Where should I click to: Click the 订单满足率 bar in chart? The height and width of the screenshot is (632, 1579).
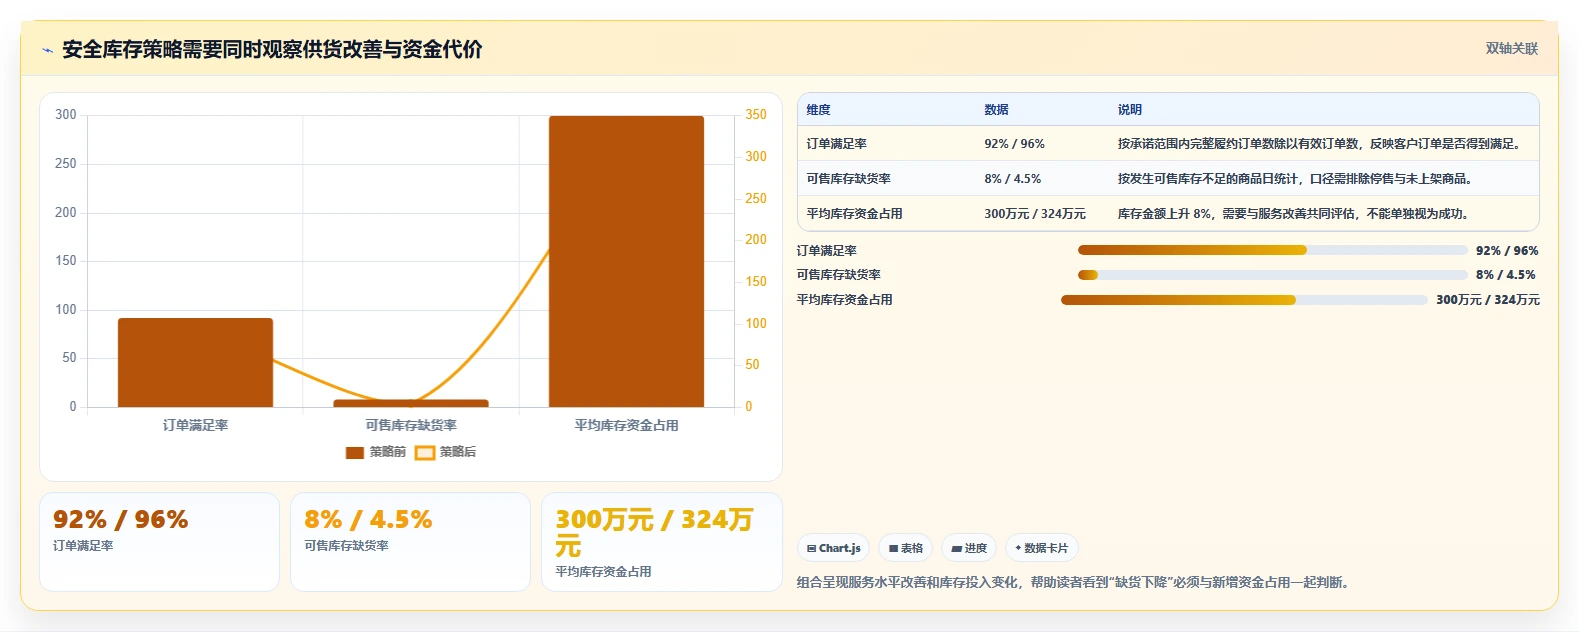[x=195, y=363]
